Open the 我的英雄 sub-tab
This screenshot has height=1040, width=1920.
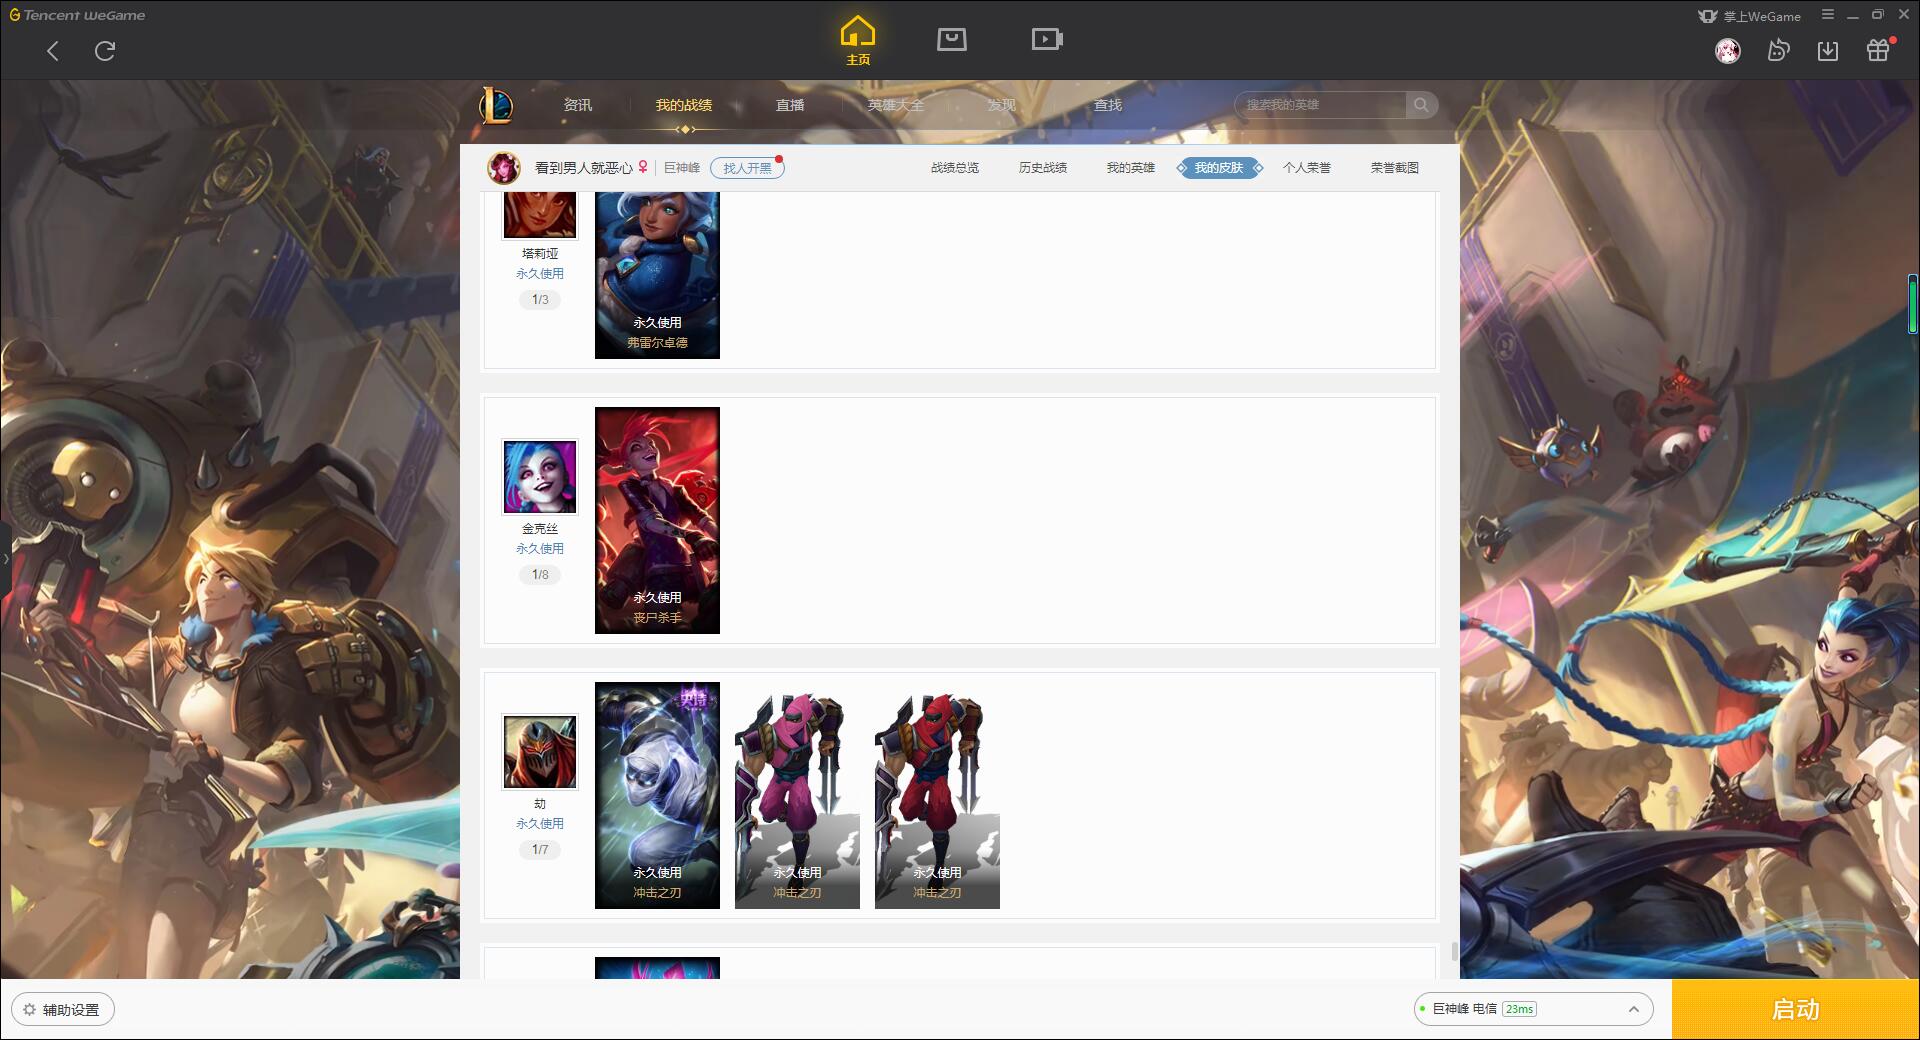point(1131,168)
